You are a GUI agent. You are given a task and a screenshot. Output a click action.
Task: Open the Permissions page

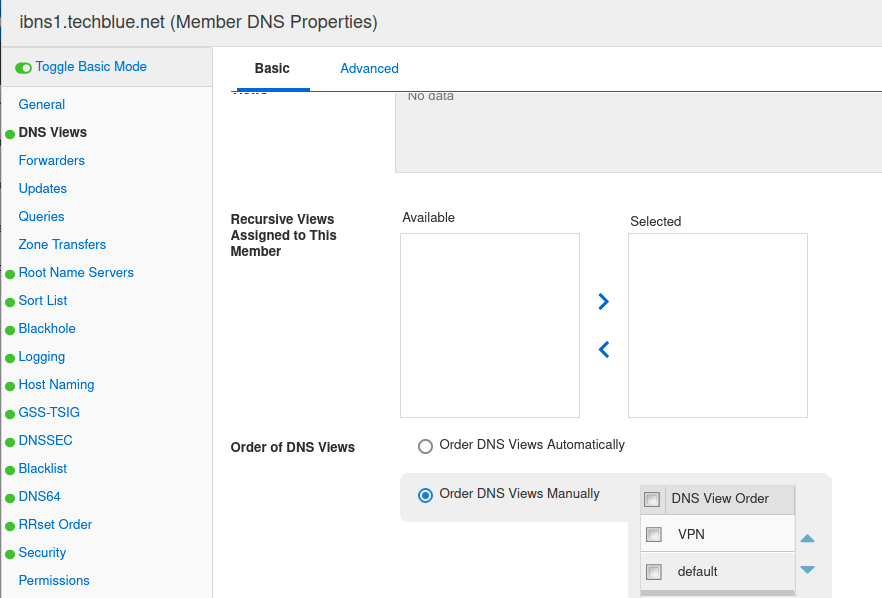click(x=53, y=580)
